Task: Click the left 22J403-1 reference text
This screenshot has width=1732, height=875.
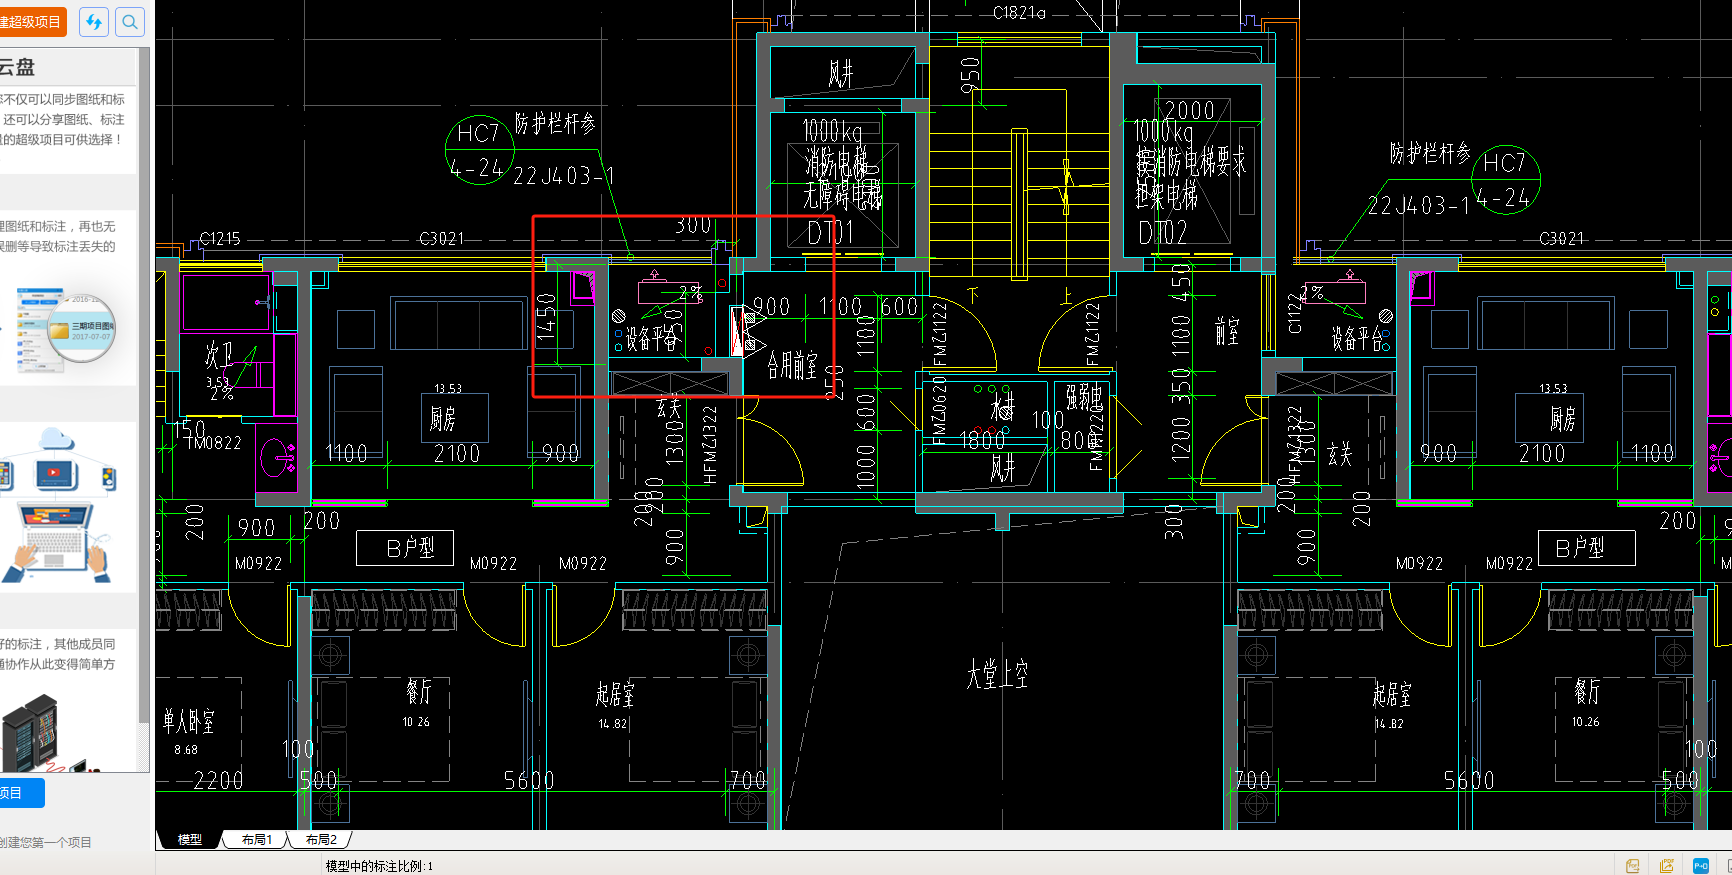Action: coord(563,176)
